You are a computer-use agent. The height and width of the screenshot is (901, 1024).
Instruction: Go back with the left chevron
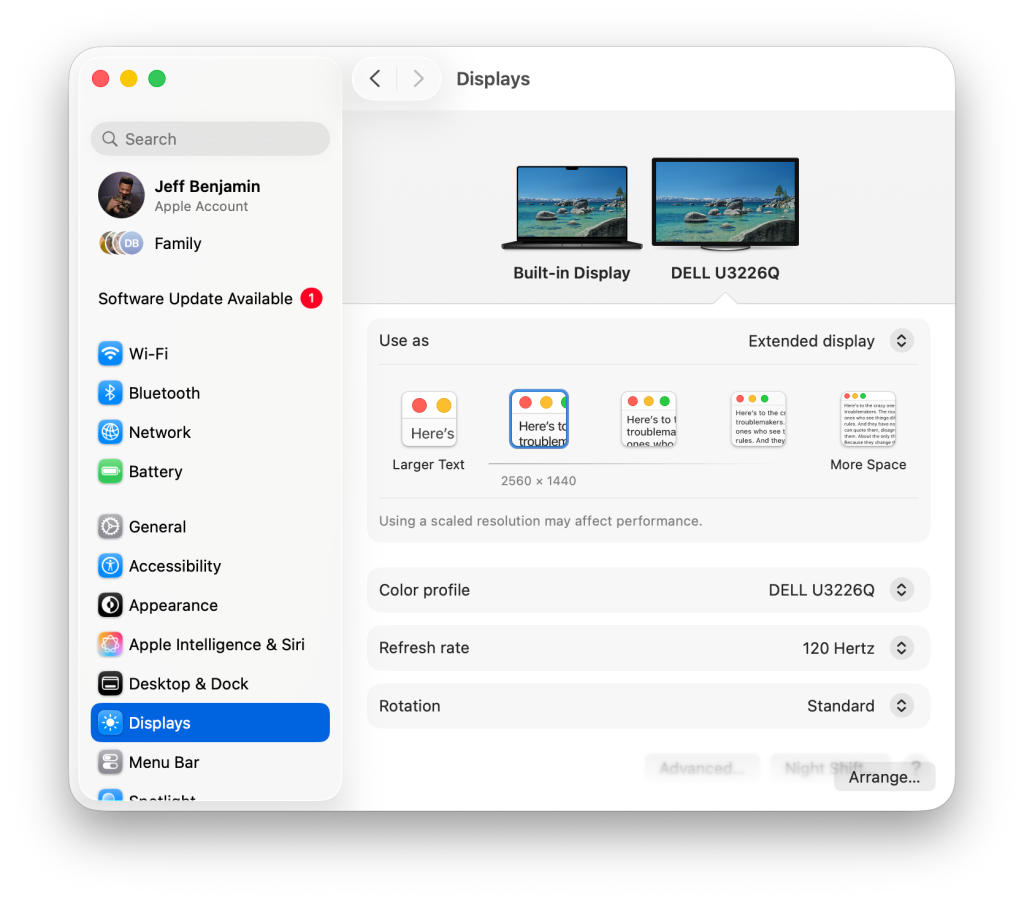click(375, 79)
